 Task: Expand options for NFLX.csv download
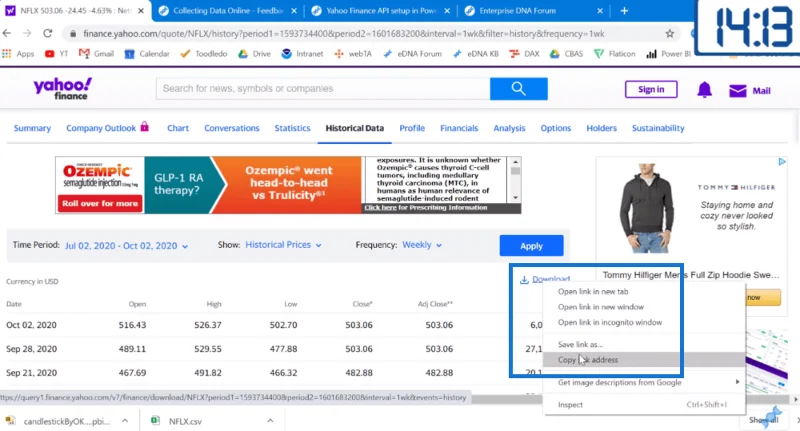point(270,421)
